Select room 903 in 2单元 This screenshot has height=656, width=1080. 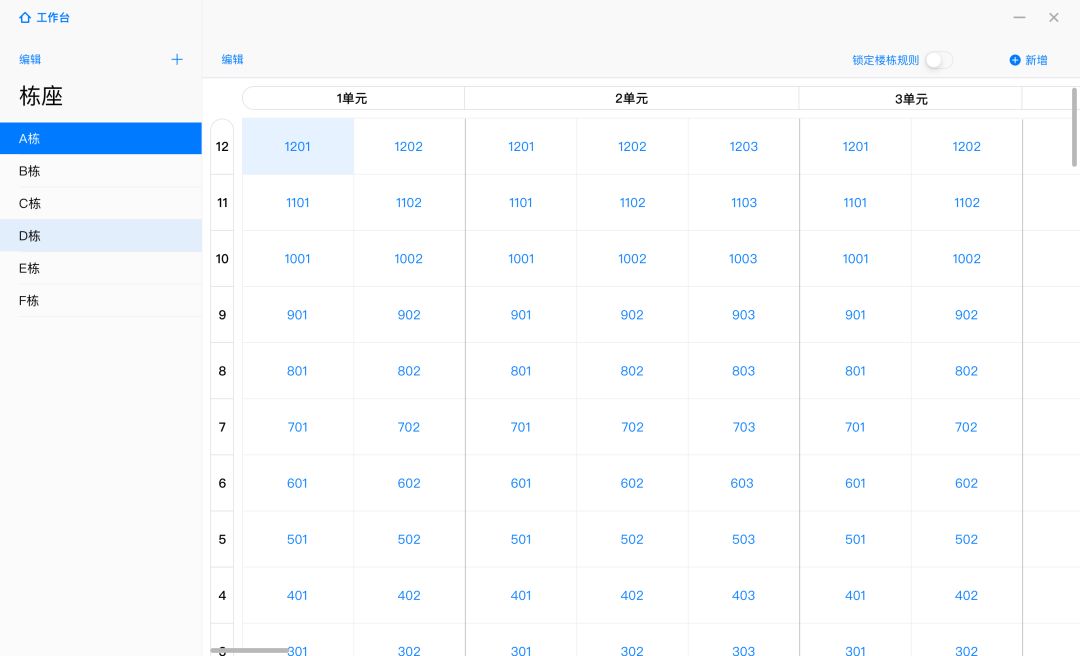pyautogui.click(x=743, y=315)
